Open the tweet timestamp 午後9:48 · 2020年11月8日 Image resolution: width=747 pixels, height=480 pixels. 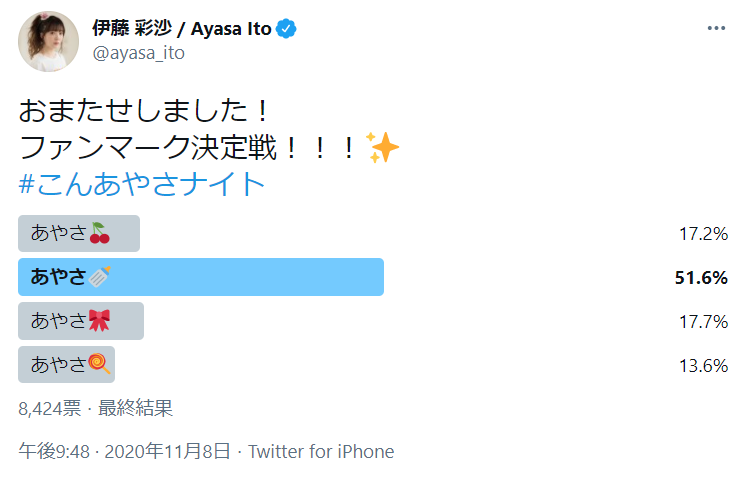(124, 451)
